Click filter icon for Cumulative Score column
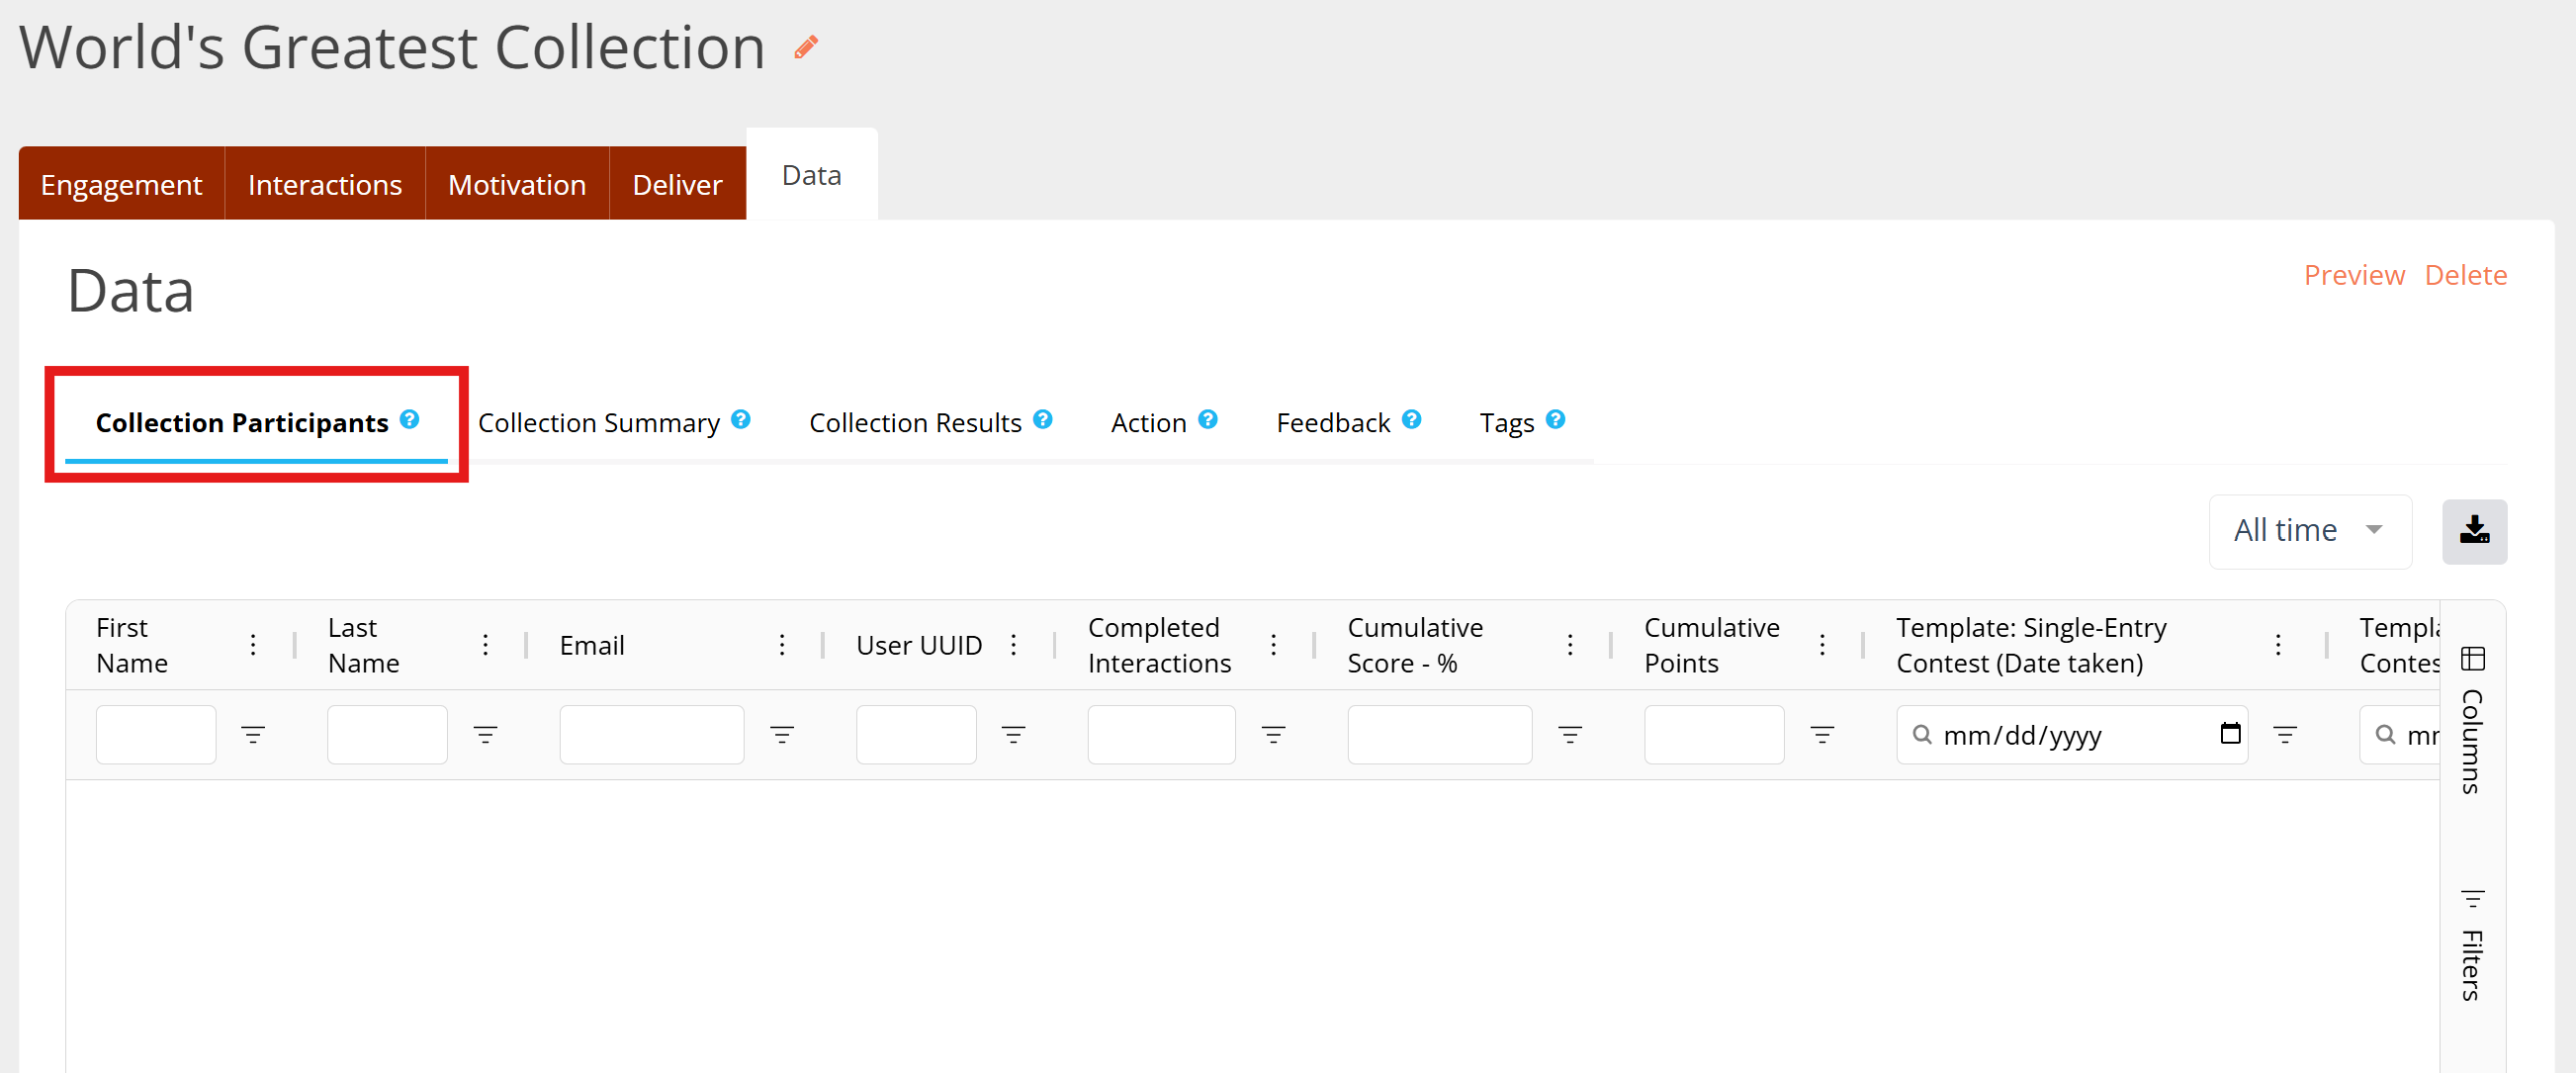 coord(1570,735)
